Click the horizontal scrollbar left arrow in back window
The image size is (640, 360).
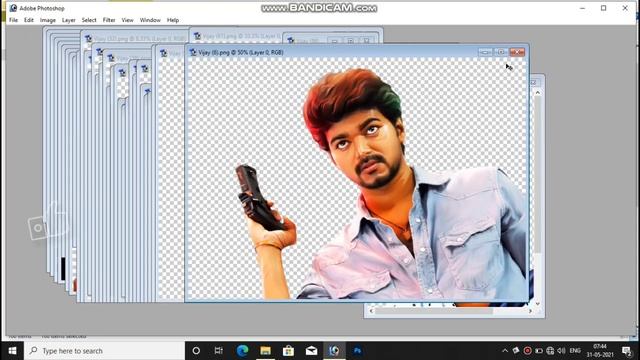(x=371, y=311)
